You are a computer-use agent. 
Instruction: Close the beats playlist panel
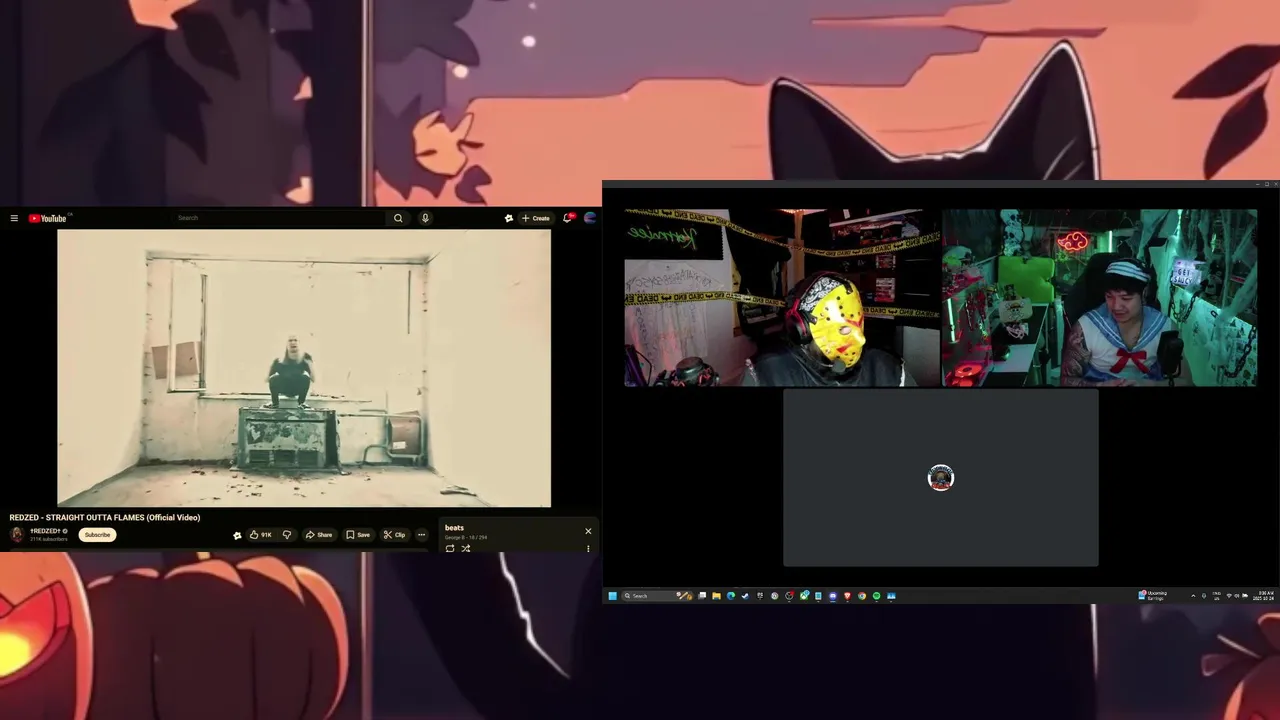click(x=588, y=531)
